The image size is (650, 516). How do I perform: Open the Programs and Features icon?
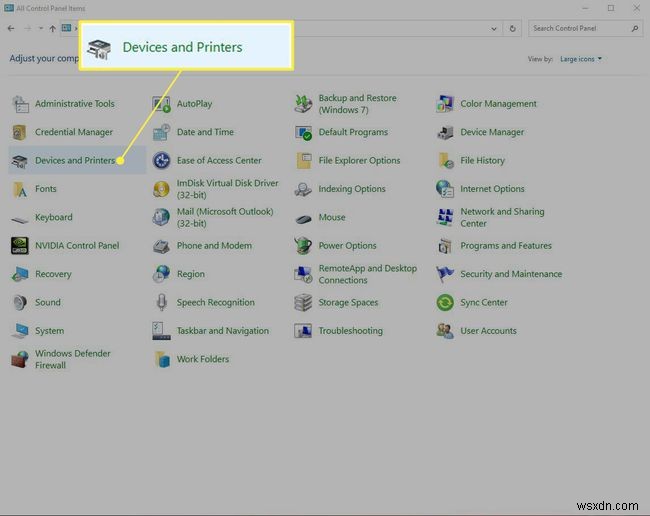tap(445, 246)
